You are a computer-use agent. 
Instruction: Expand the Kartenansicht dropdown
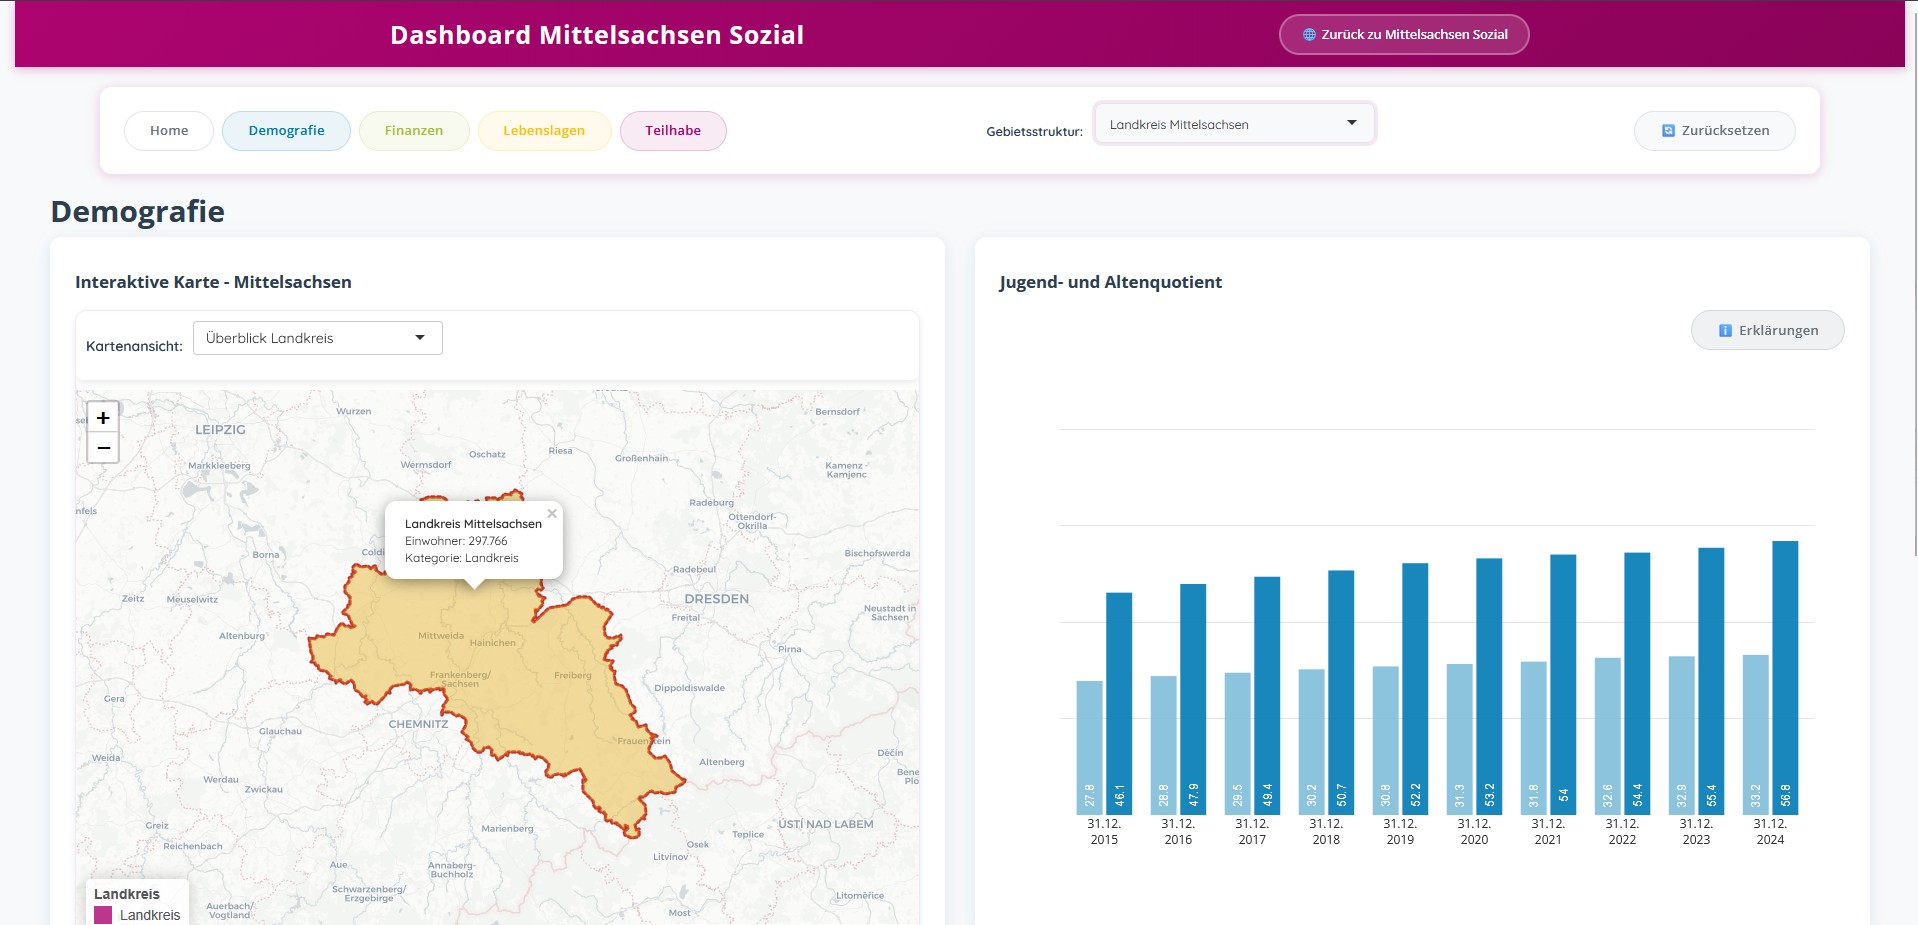tap(317, 338)
